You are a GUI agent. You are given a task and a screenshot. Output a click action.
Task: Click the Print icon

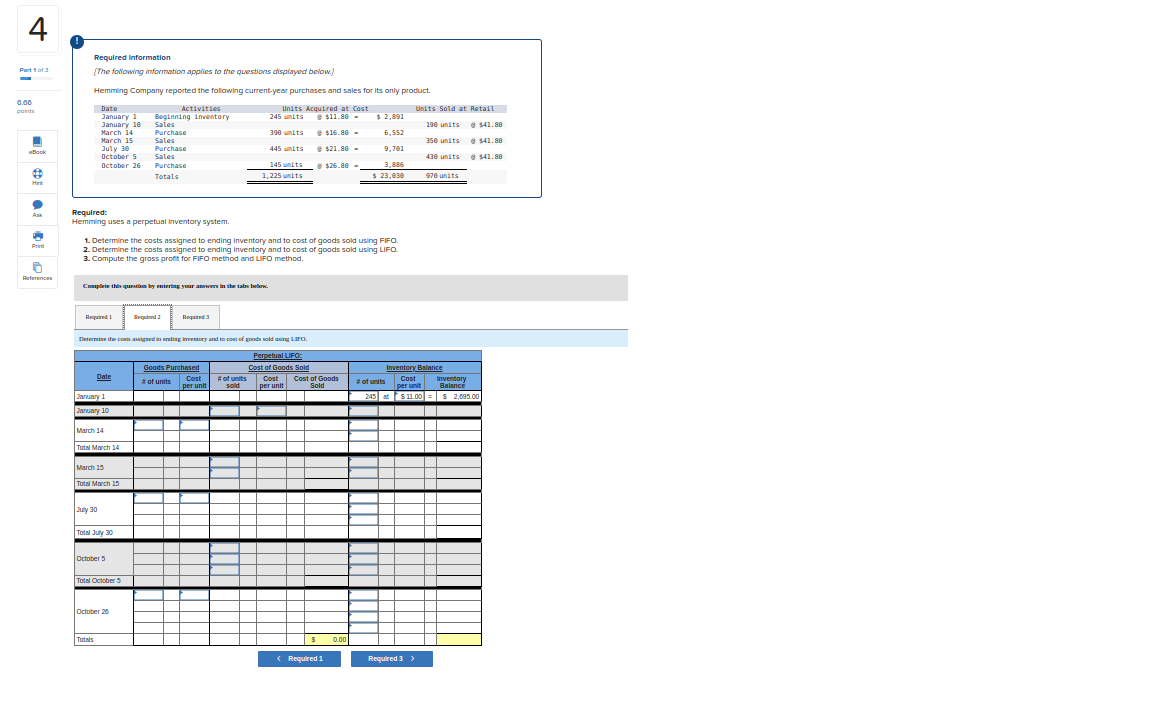pos(37,236)
